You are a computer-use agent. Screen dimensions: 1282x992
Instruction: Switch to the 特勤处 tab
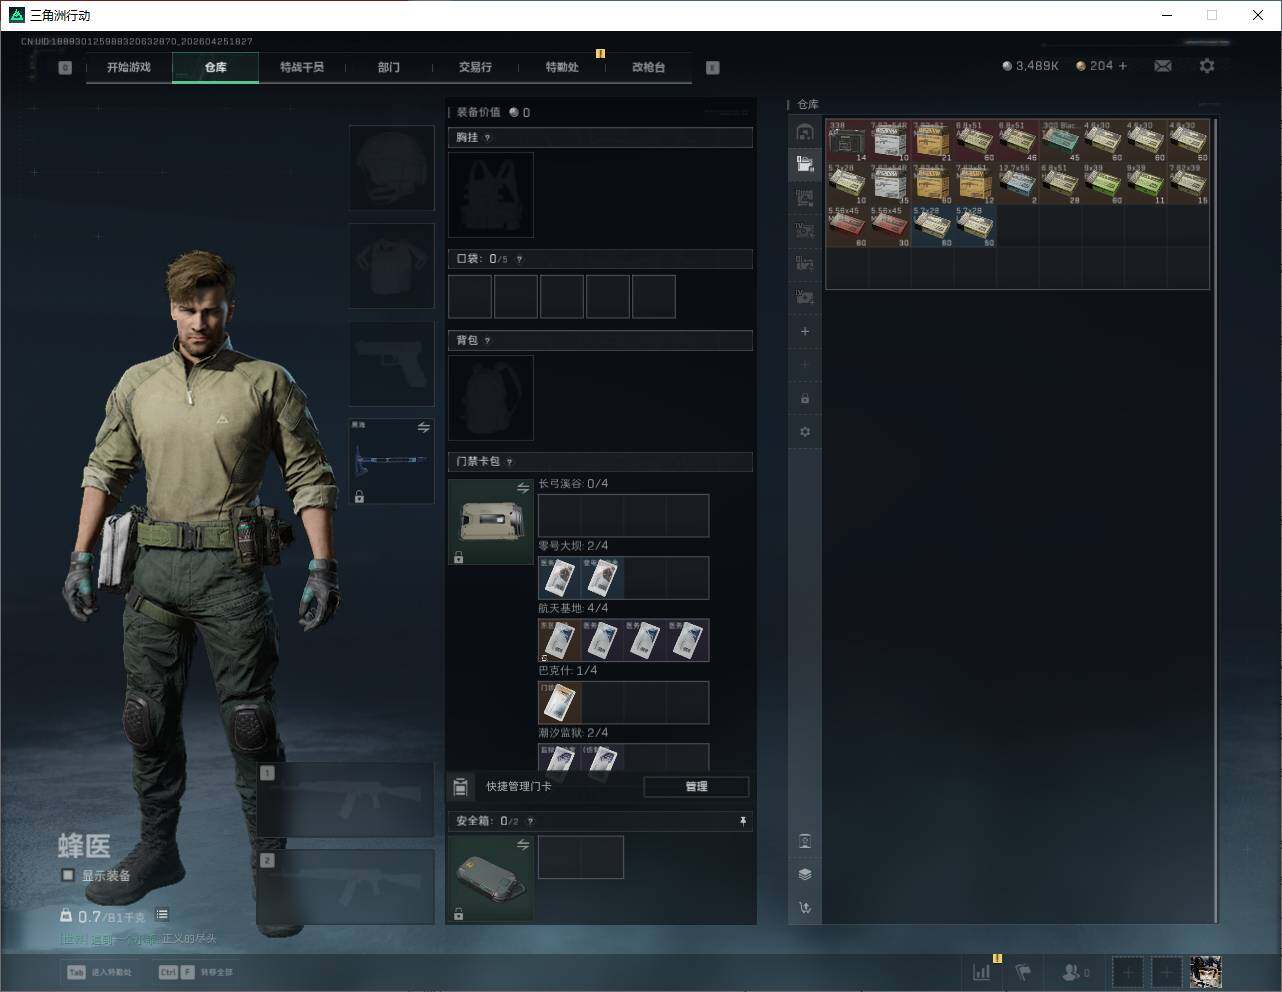point(562,68)
